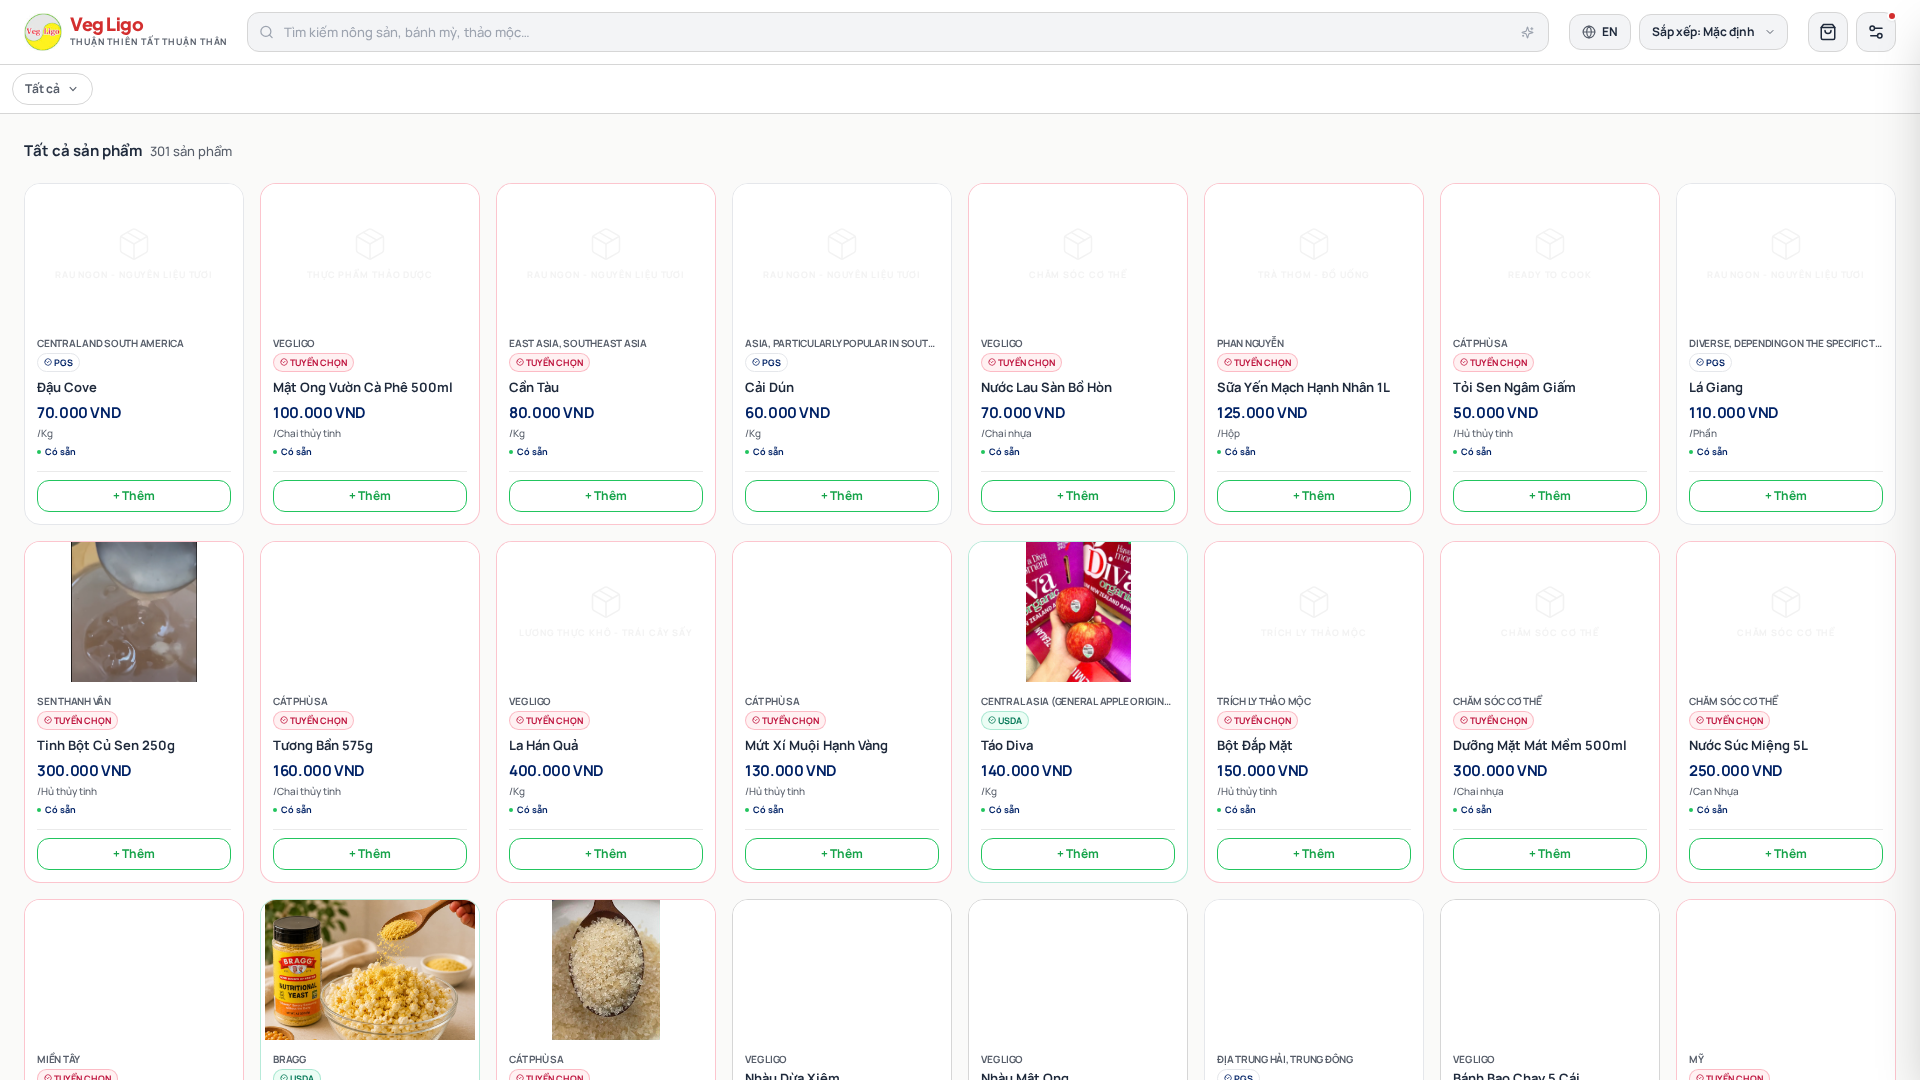
Task: Add Tương Bần 575g to cart
Action: 370,854
